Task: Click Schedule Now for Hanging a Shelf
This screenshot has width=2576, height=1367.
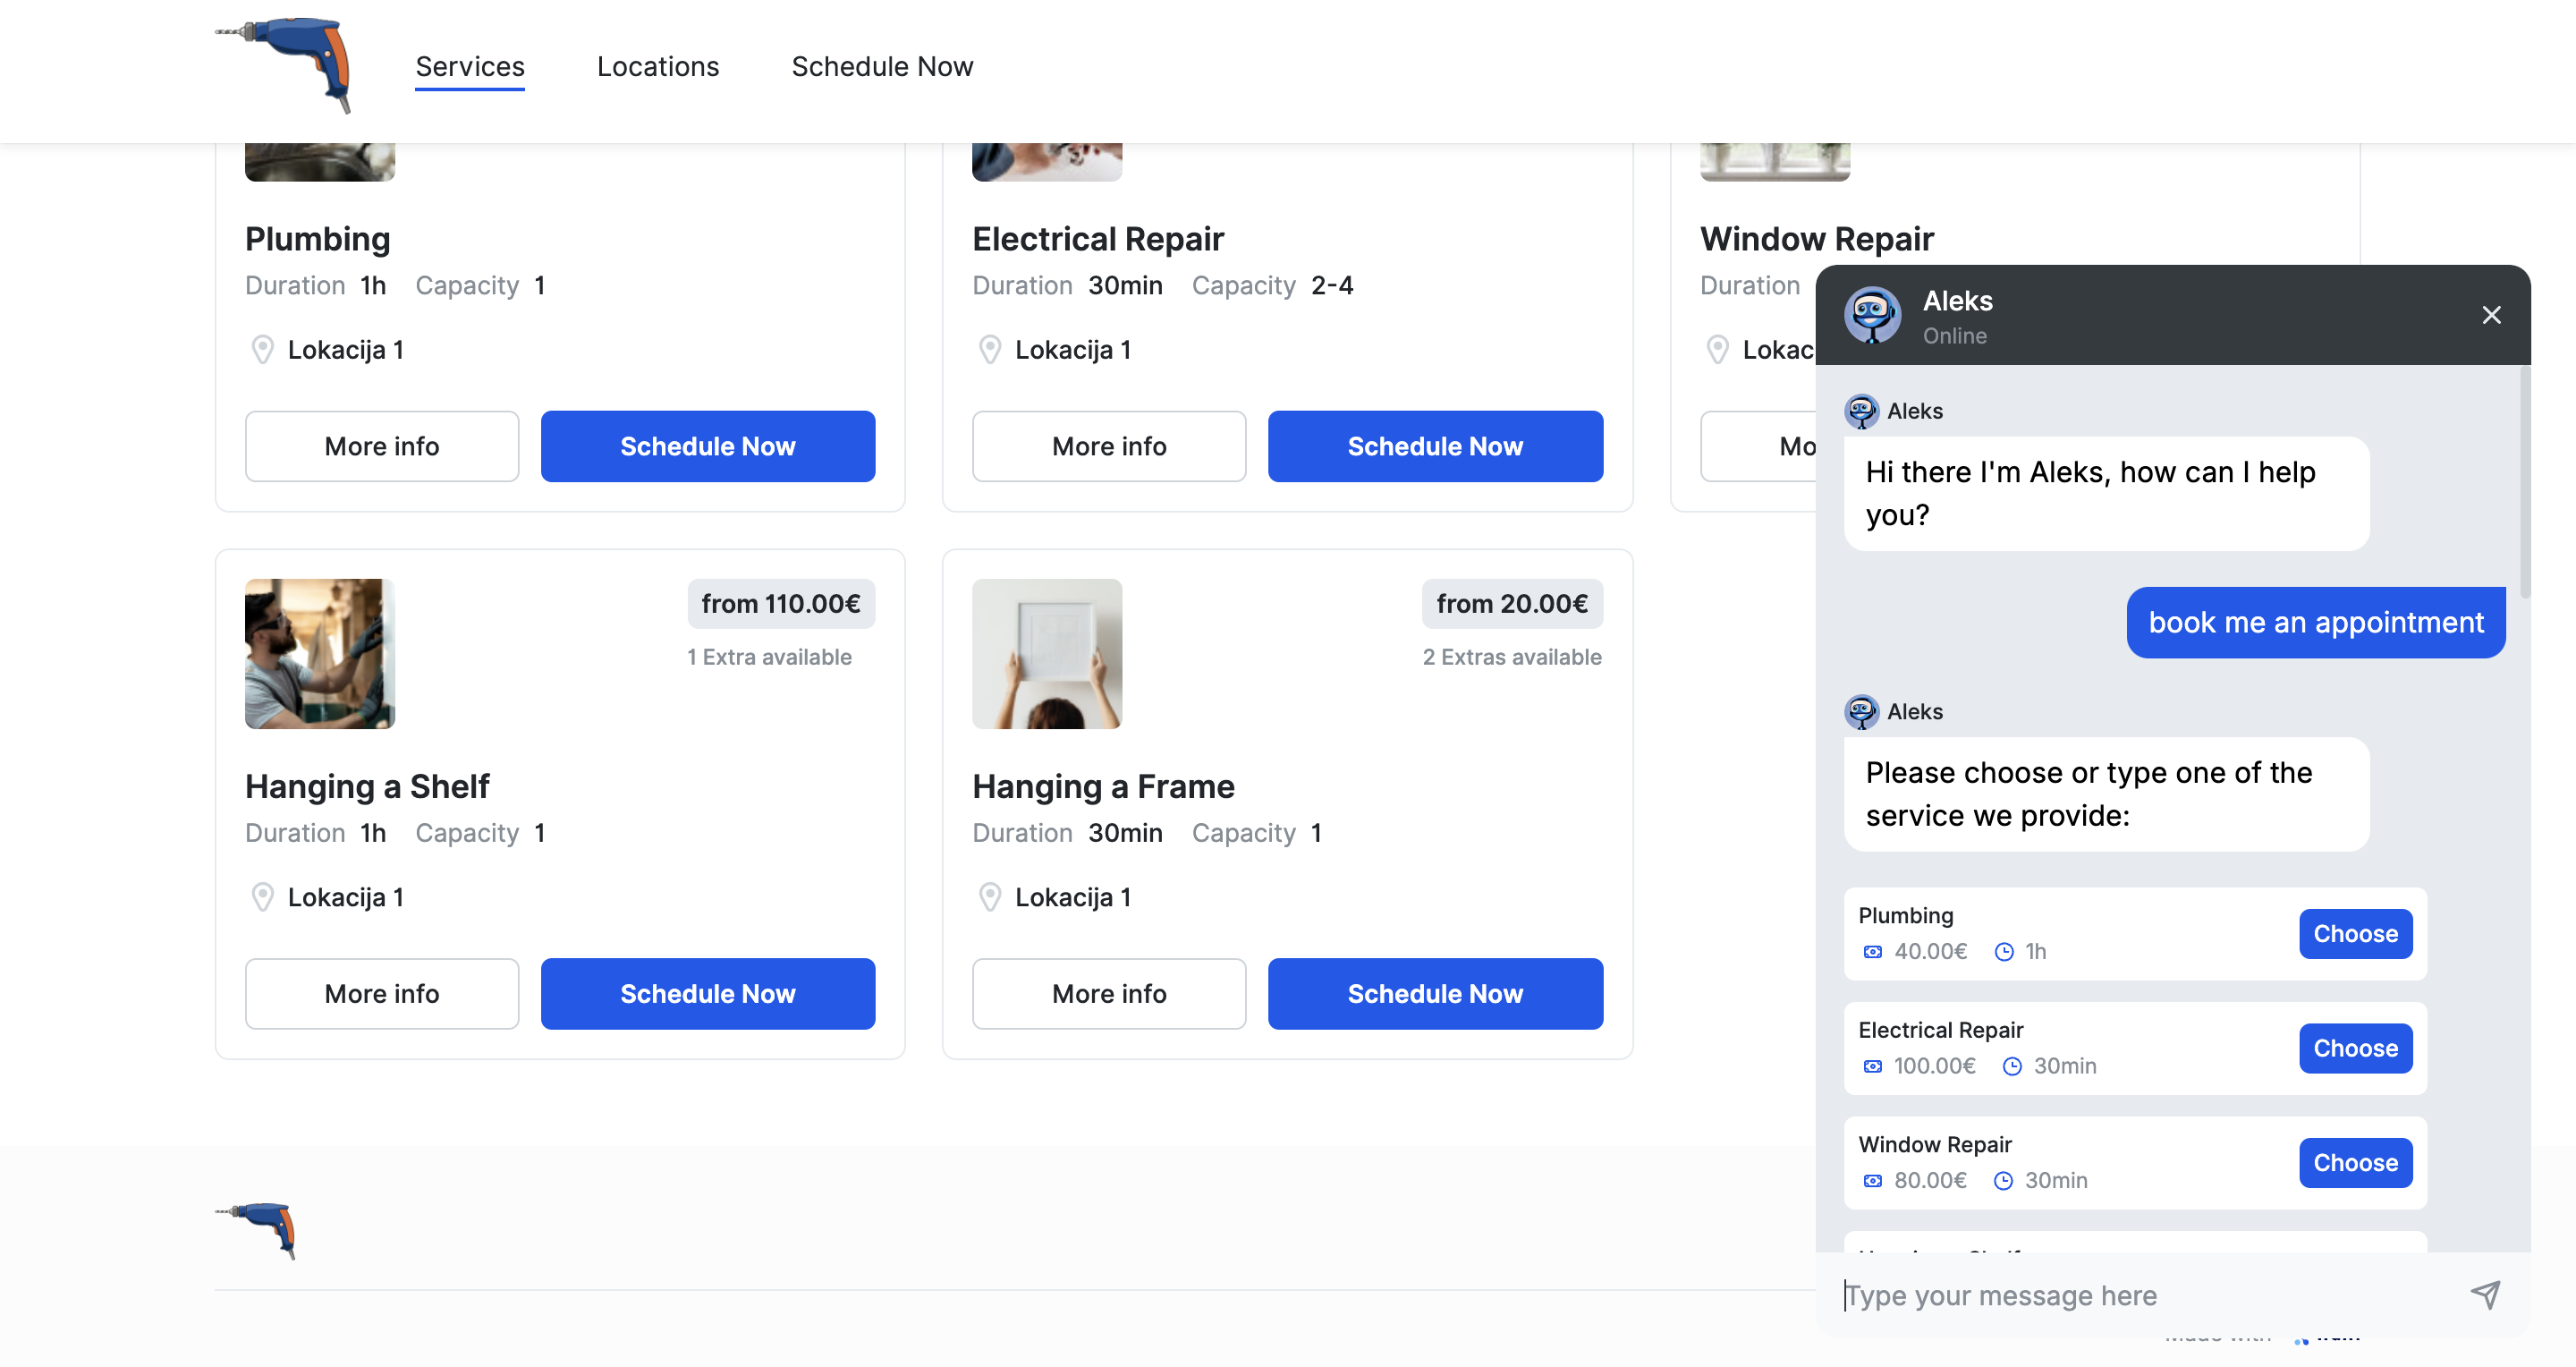Action: [x=707, y=994]
